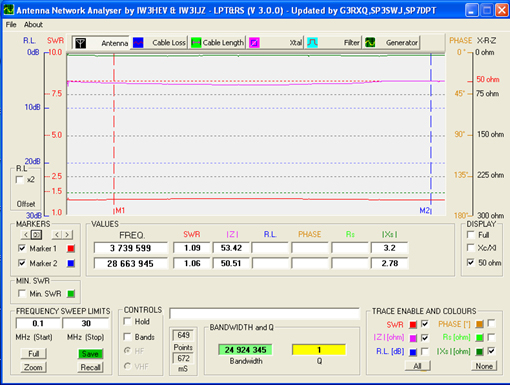The width and height of the screenshot is (510, 385).
Task: Open the Filter mode icon
Action: click(x=312, y=43)
